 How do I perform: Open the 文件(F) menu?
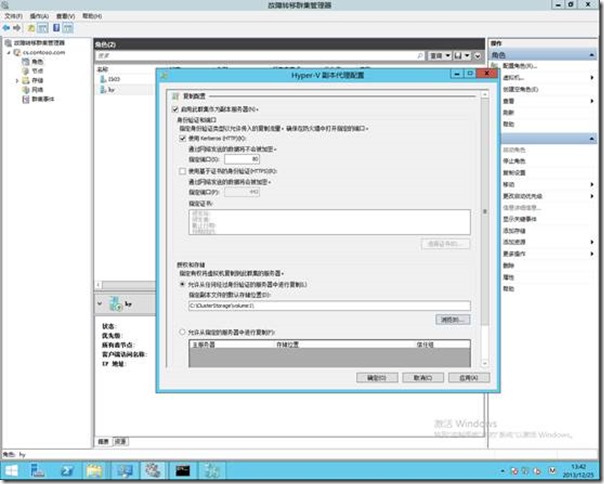pyautogui.click(x=13, y=16)
